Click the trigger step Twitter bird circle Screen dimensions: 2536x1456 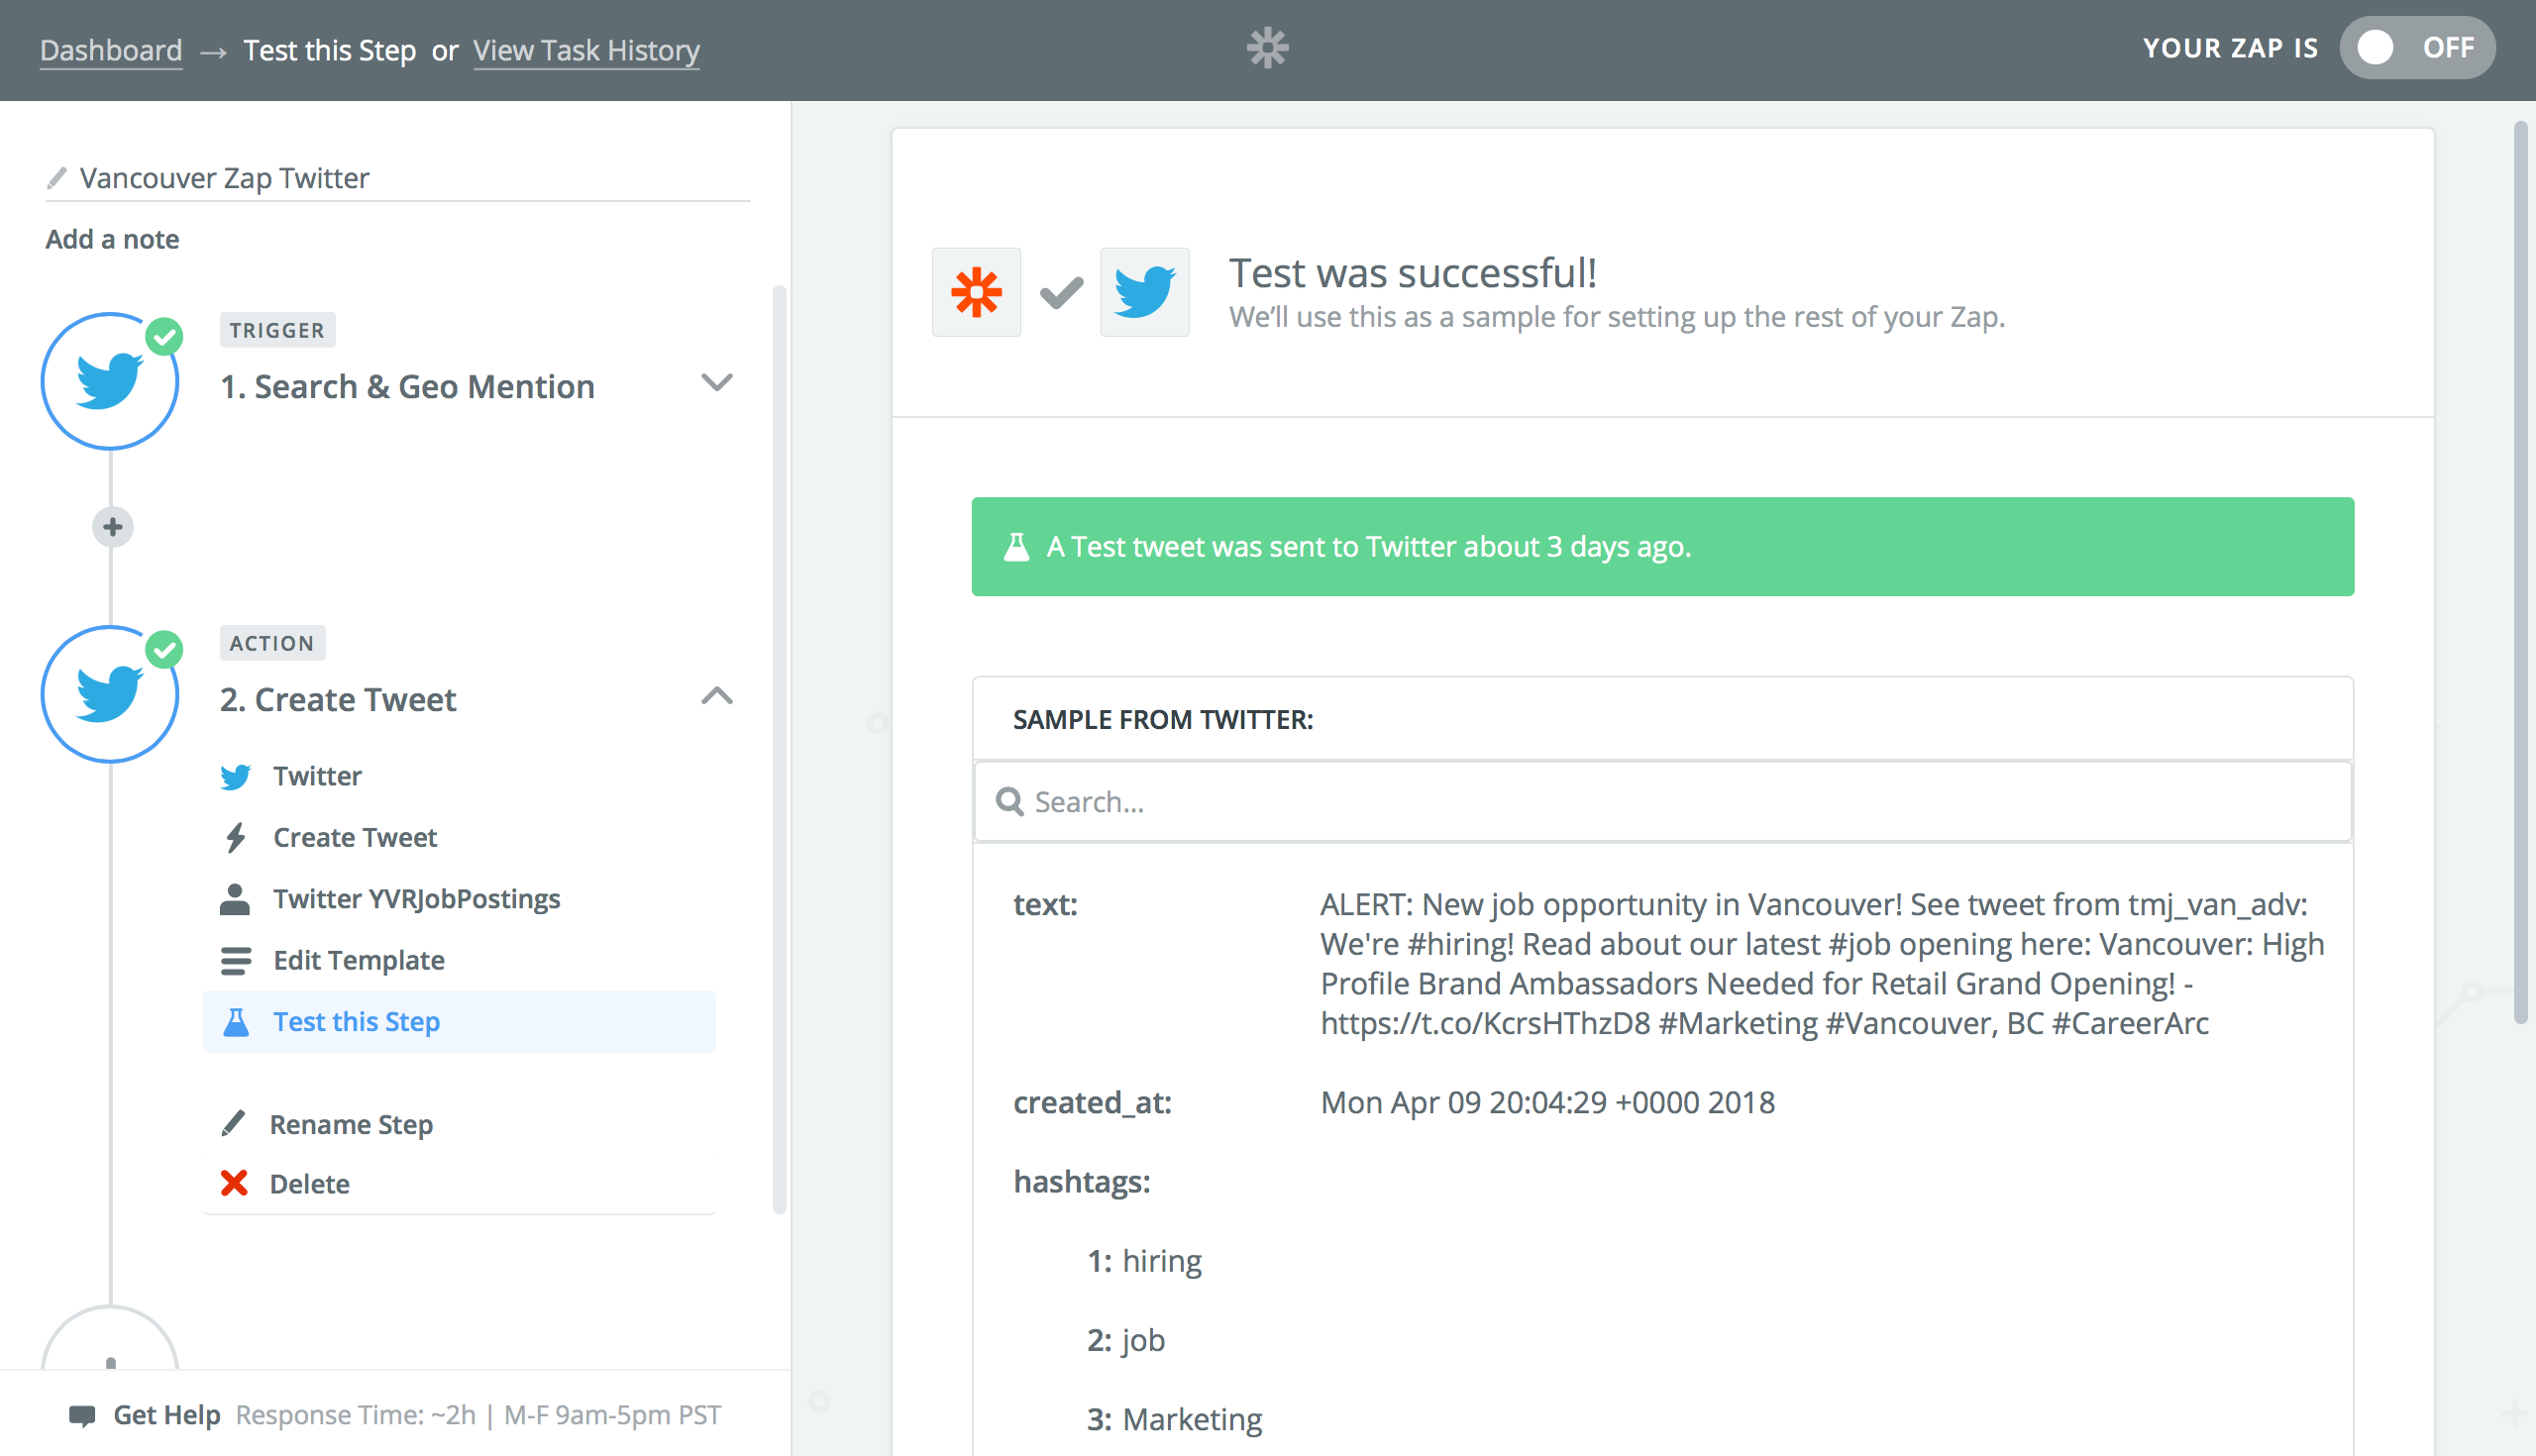(110, 381)
